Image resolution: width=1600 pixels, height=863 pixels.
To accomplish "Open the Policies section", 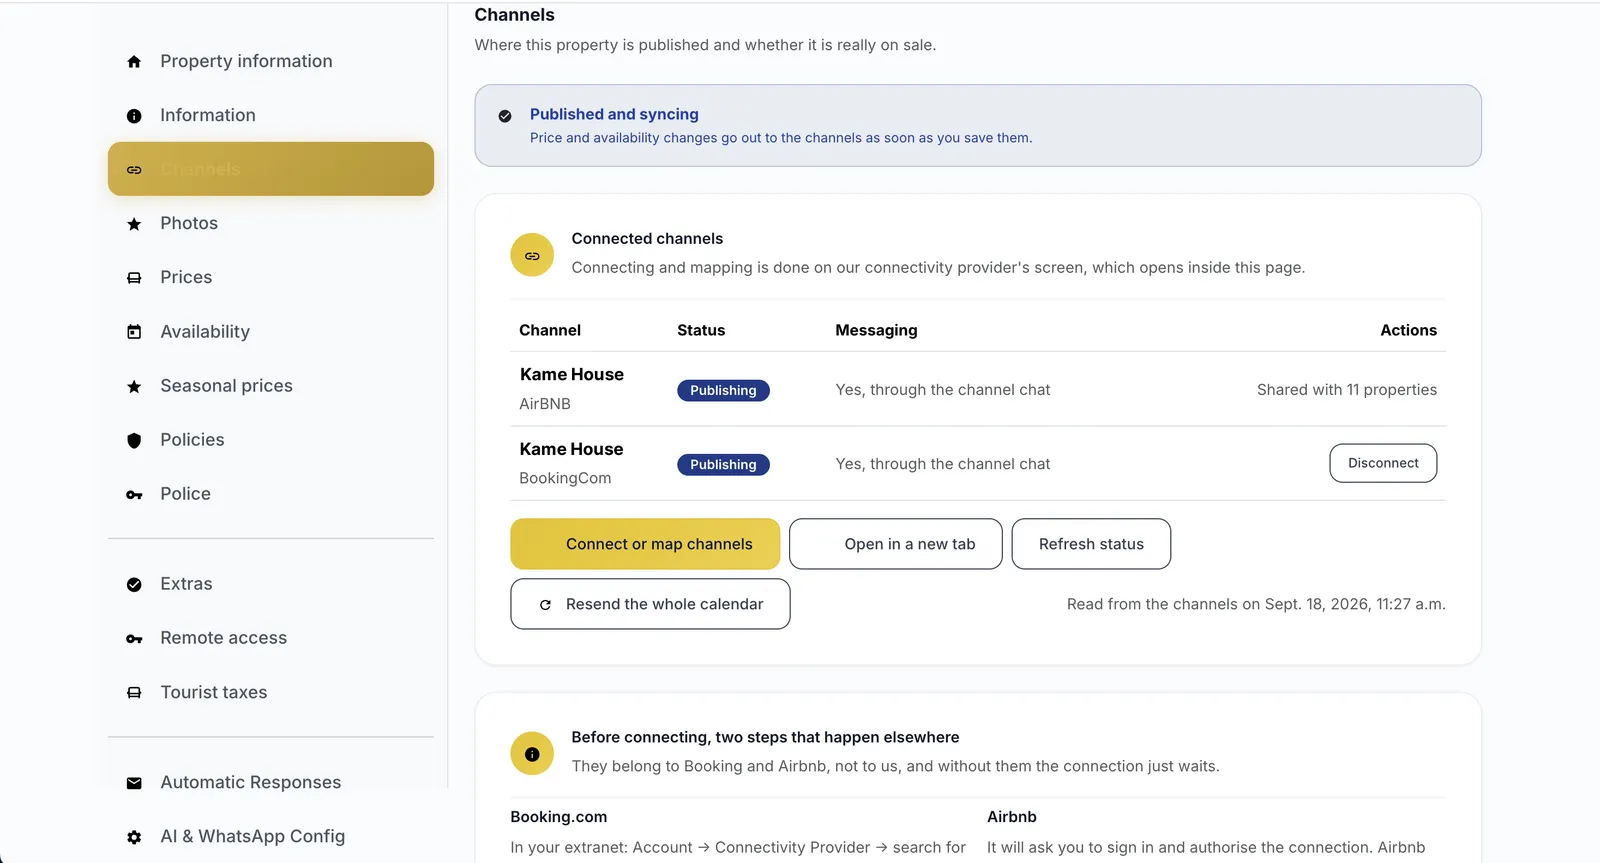I will coord(271,439).
